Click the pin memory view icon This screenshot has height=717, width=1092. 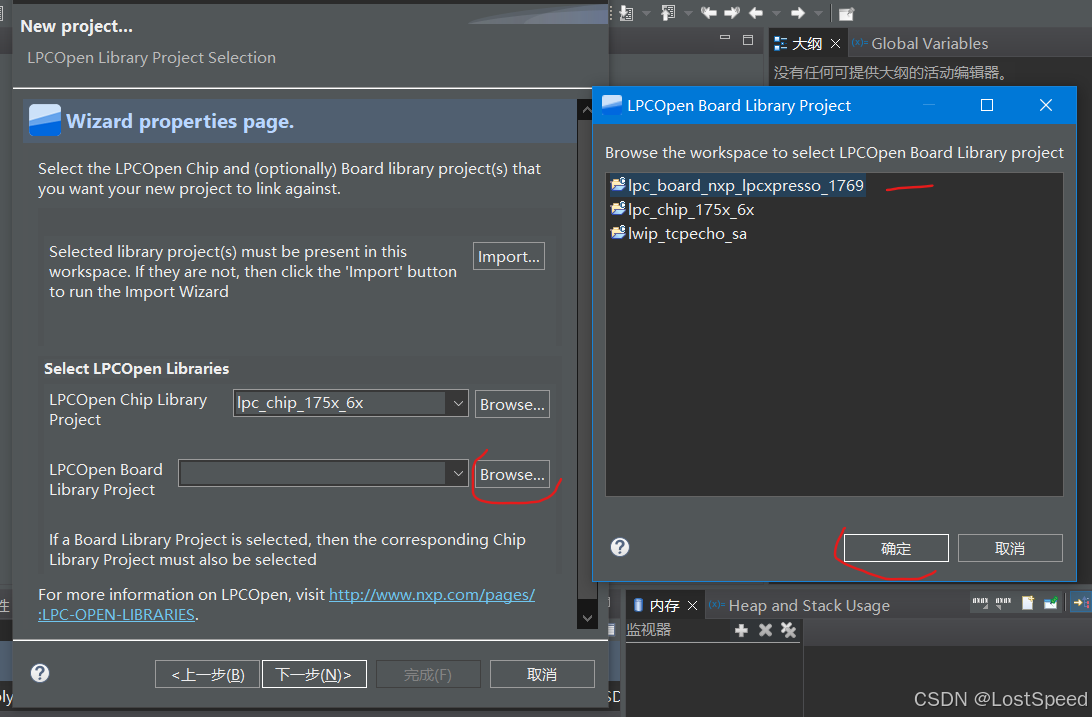(x=1050, y=603)
